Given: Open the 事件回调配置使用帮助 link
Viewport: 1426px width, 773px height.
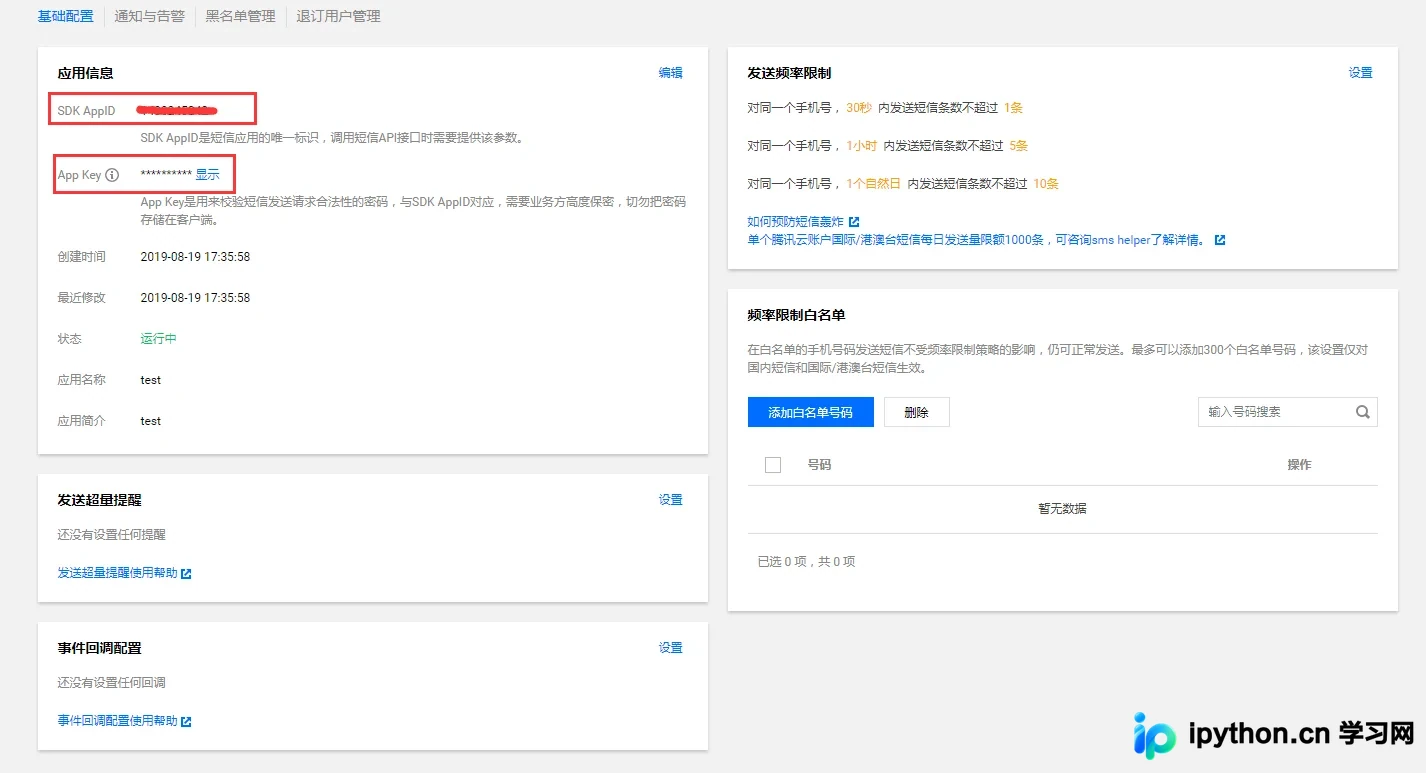Looking at the screenshot, I should 118,721.
